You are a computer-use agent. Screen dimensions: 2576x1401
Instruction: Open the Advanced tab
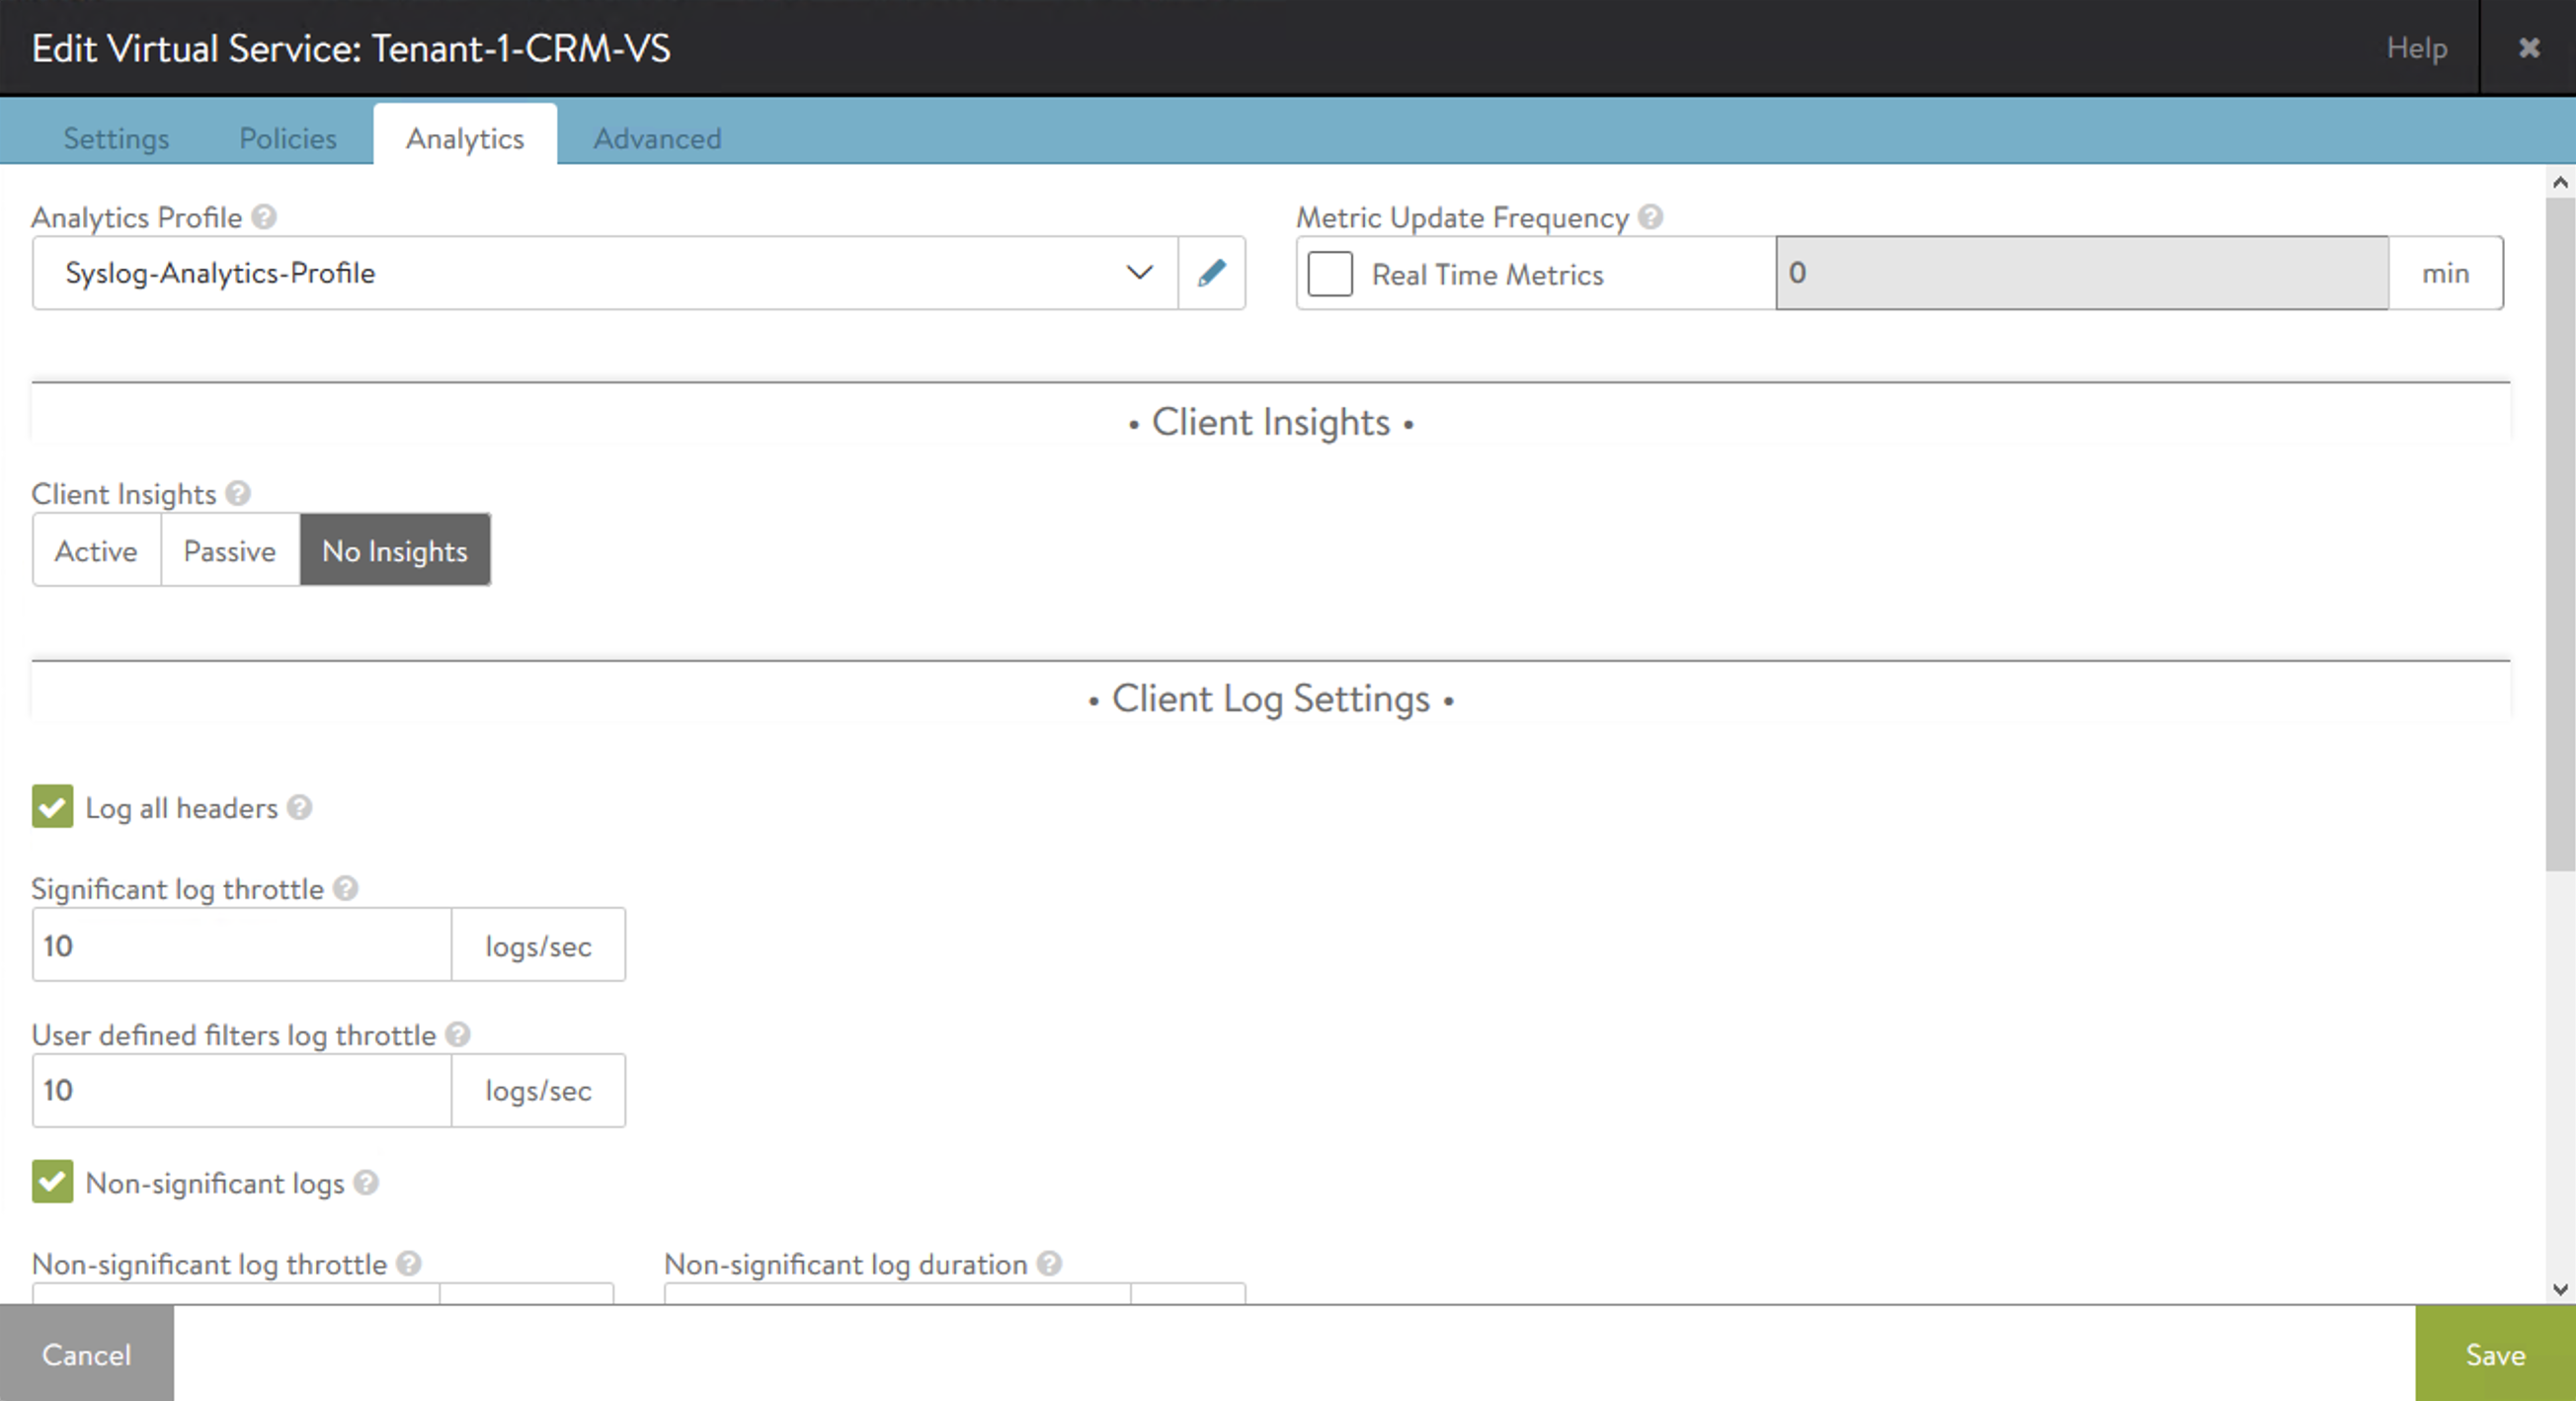click(658, 138)
